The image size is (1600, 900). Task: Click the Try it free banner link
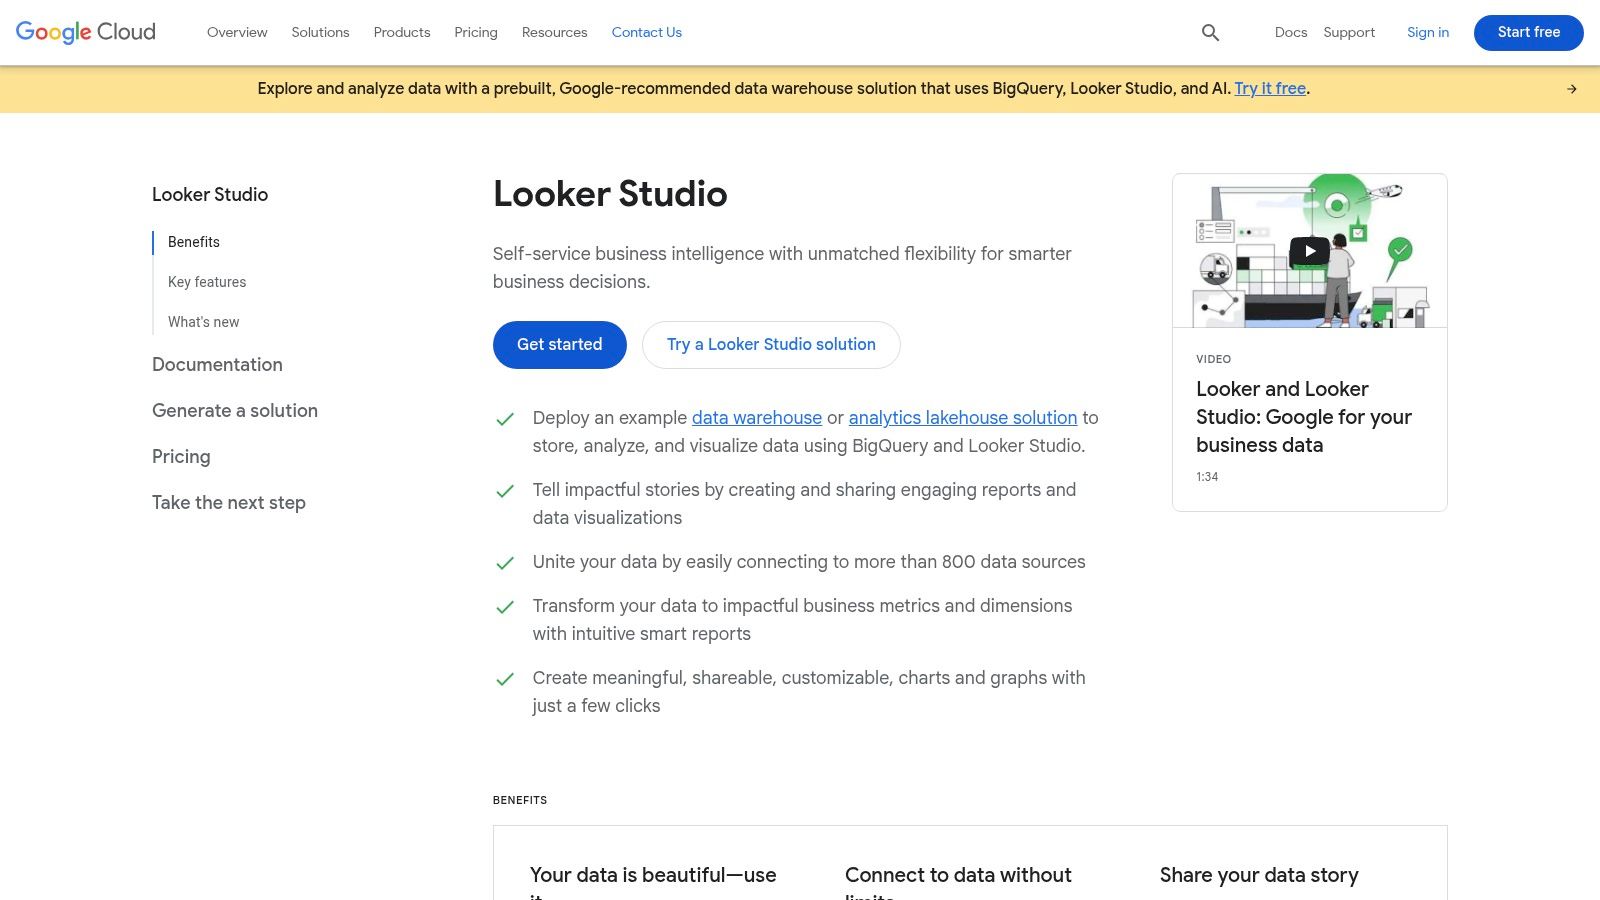click(1269, 88)
